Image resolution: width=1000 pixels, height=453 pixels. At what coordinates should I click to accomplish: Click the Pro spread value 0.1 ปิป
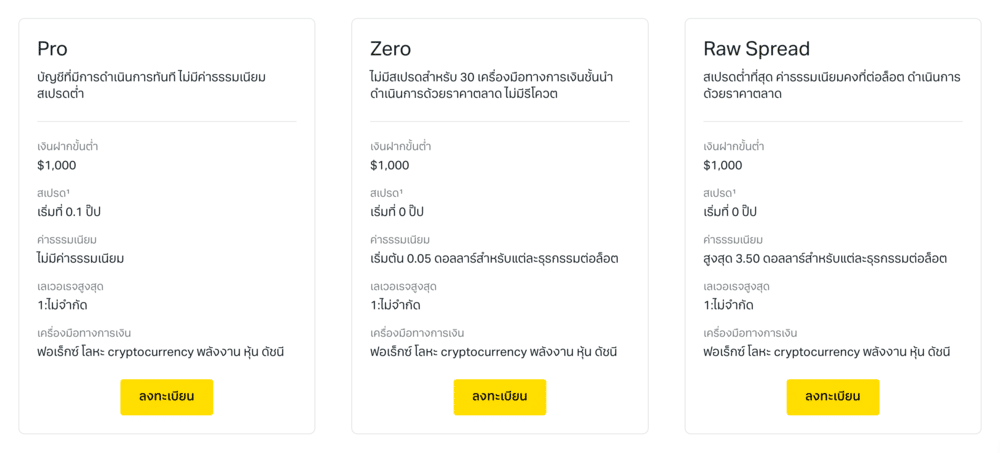69,212
